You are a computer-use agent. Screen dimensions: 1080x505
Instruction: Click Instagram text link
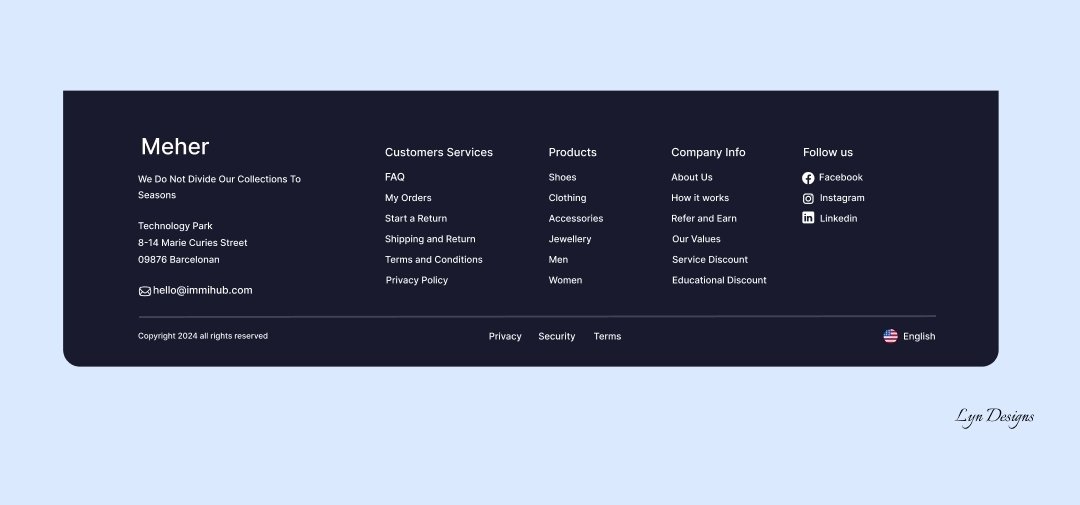point(842,198)
